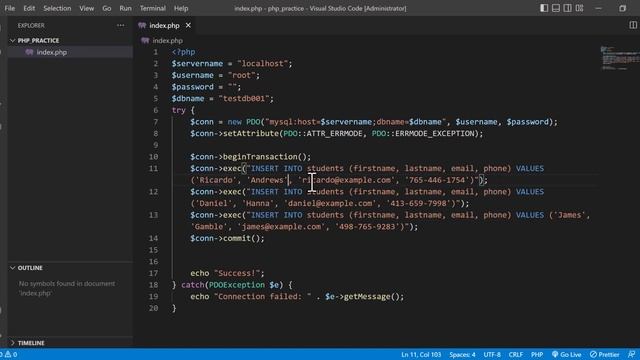The height and width of the screenshot is (360, 640).
Task: Click 'james@example.com' in the code
Action: point(281,227)
